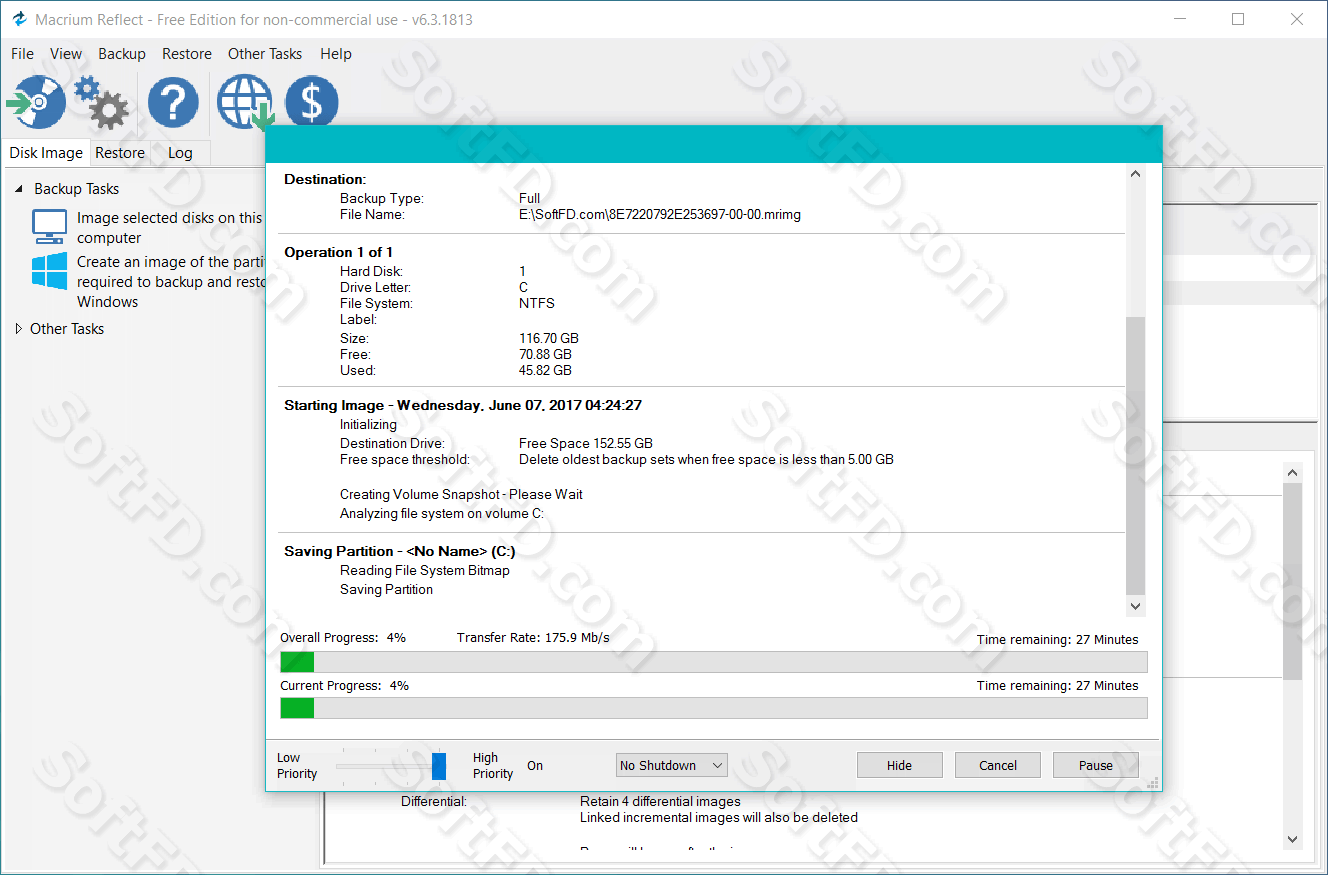The height and width of the screenshot is (875, 1328).
Task: Click 'Delete oldest backup sets' threshold text
Action: 706,460
